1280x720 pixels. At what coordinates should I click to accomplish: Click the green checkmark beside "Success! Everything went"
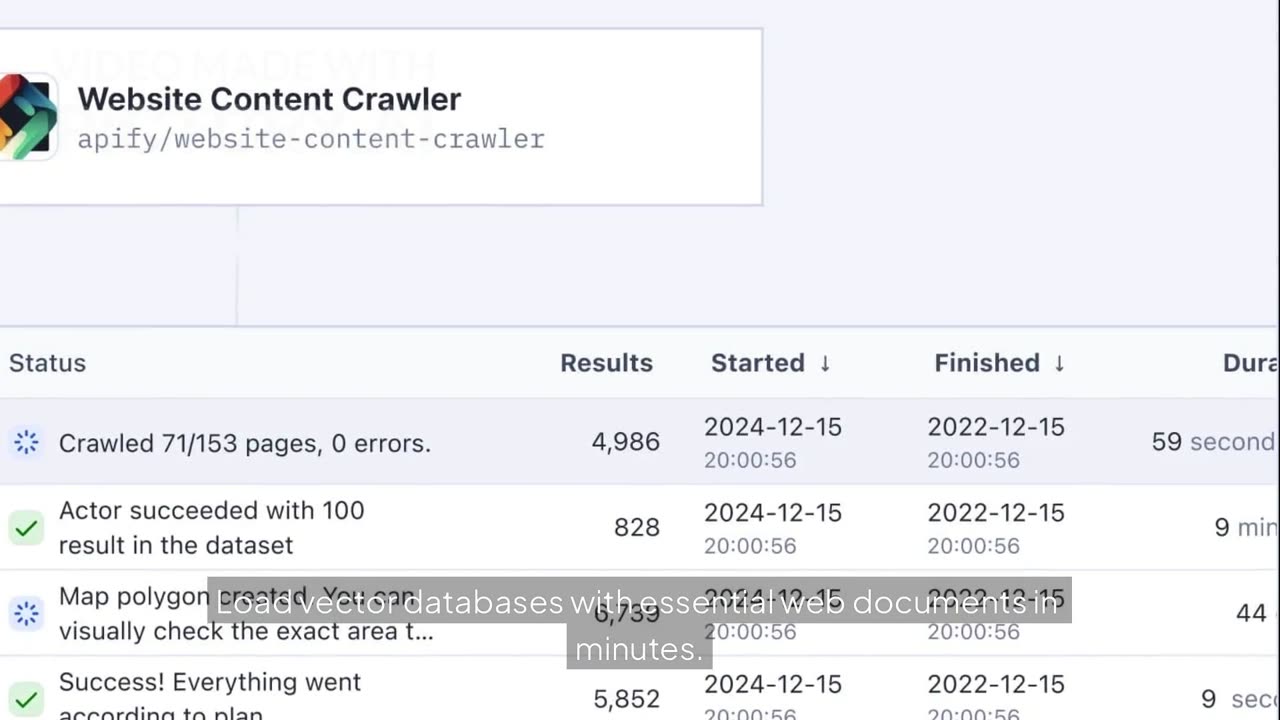point(26,698)
